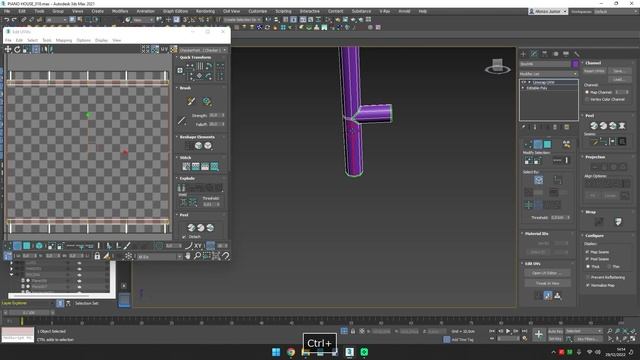Viewport: 640px width, 360px height.
Task: Click the lock selection icon in Edit UVWs
Action: tap(97, 256)
